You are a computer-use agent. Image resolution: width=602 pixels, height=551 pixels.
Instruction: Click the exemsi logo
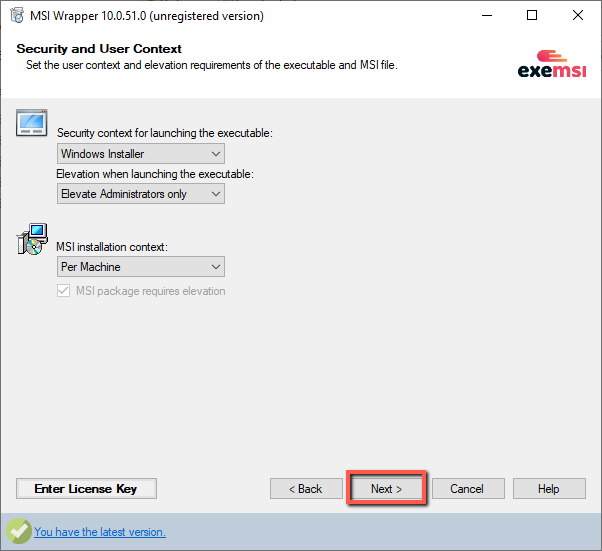tap(552, 64)
